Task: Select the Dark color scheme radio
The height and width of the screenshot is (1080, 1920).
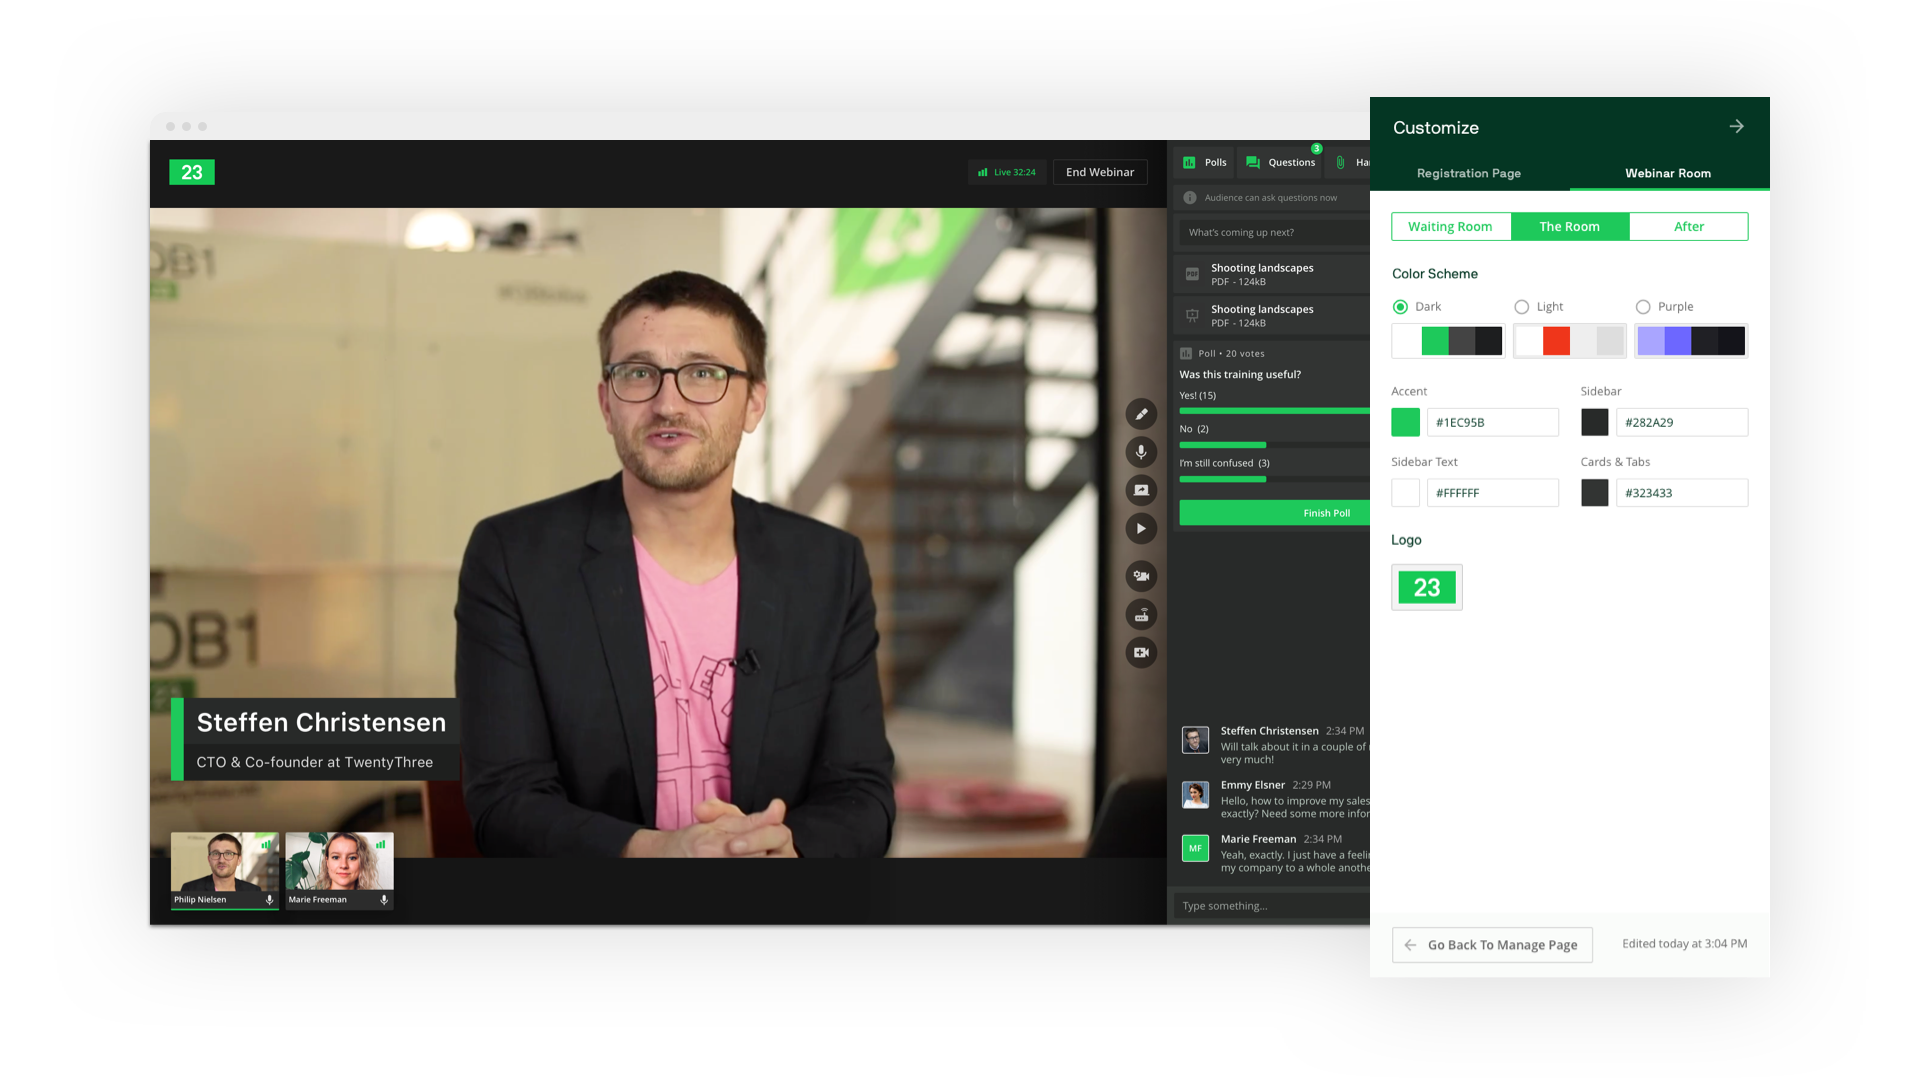Action: [x=1401, y=307]
